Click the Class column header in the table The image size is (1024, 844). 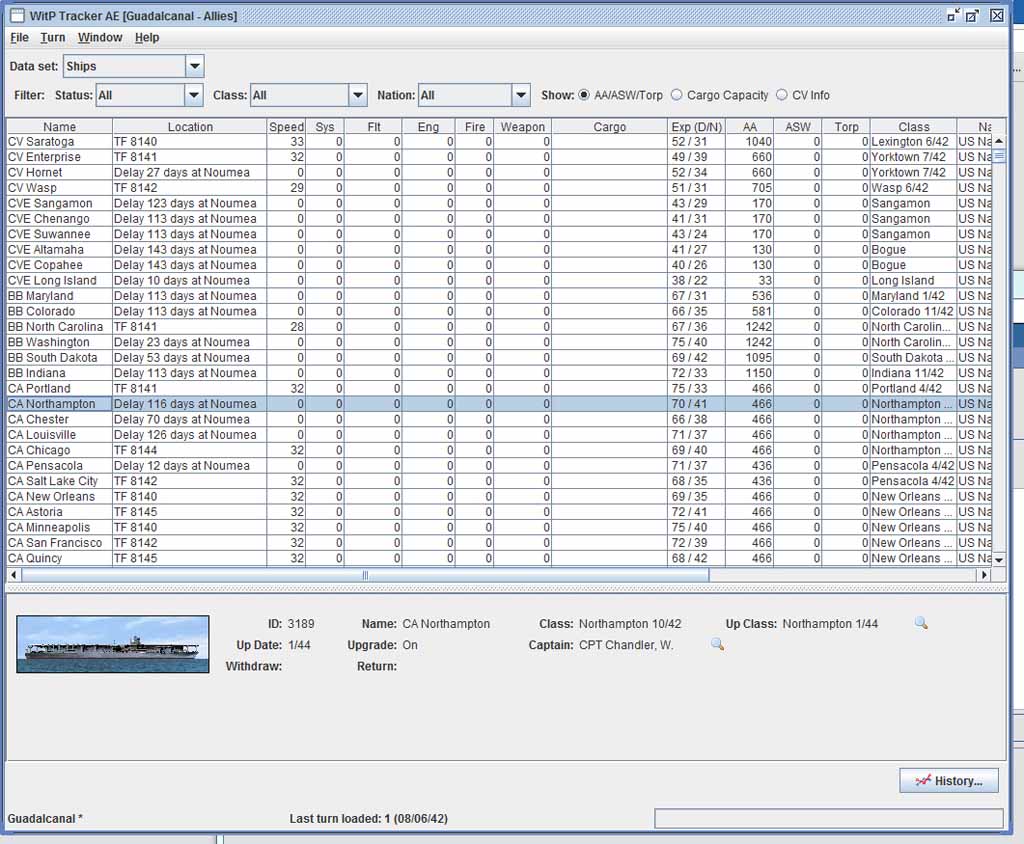click(914, 127)
